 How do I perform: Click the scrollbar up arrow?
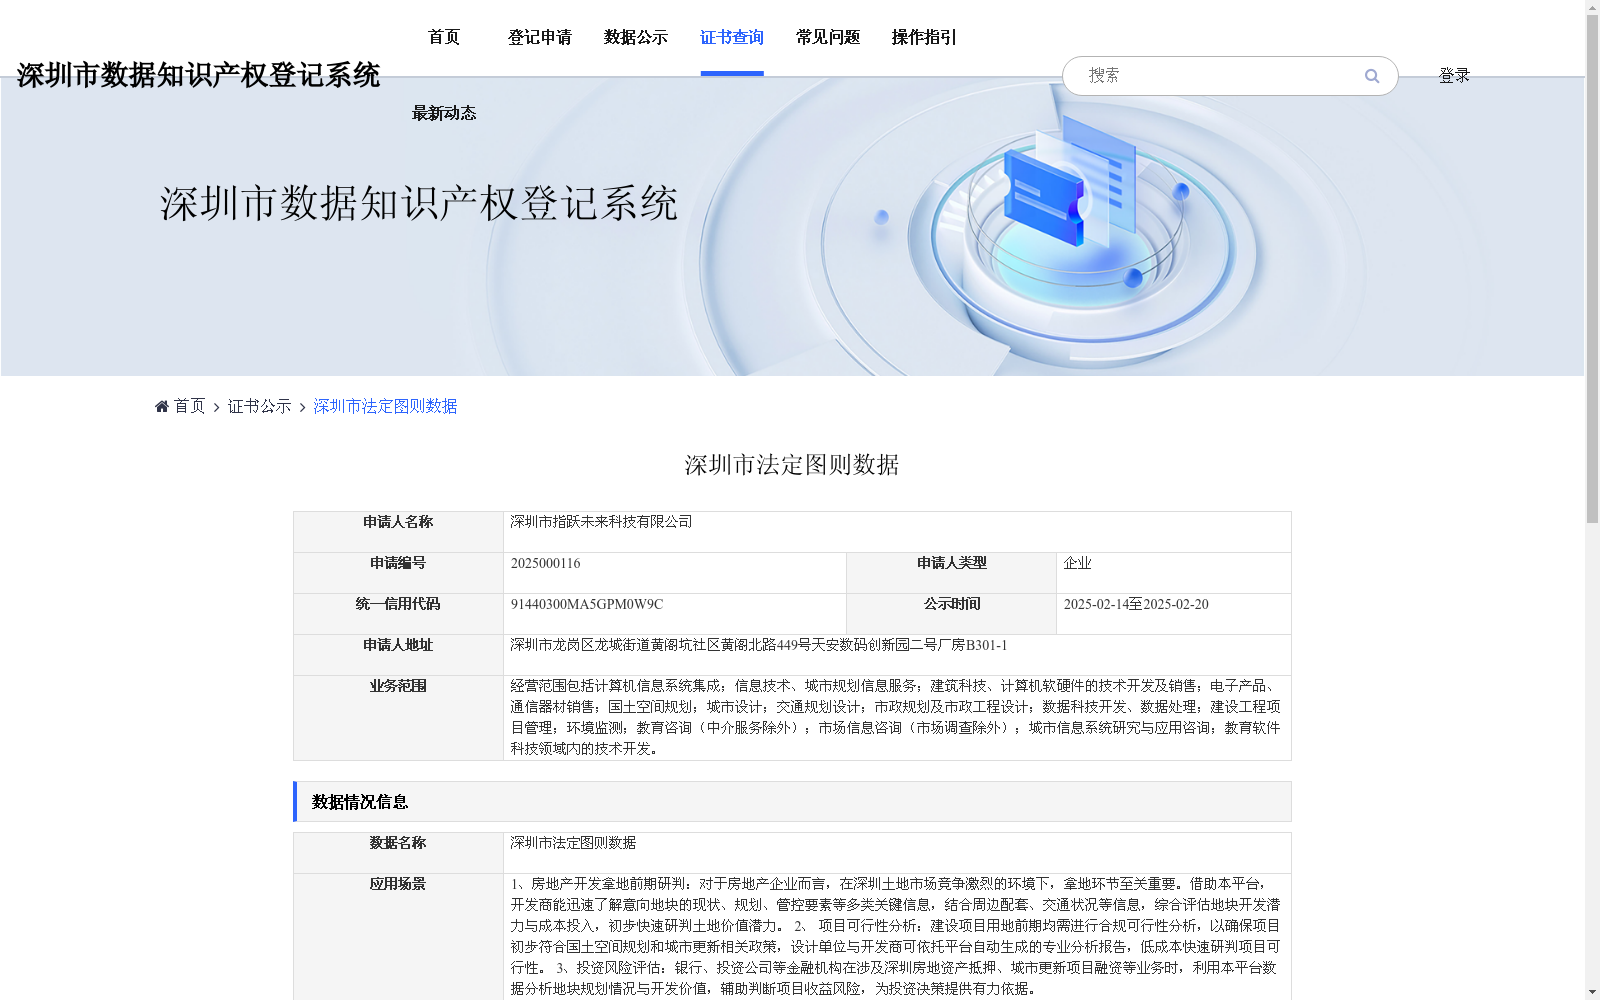[1592, 8]
